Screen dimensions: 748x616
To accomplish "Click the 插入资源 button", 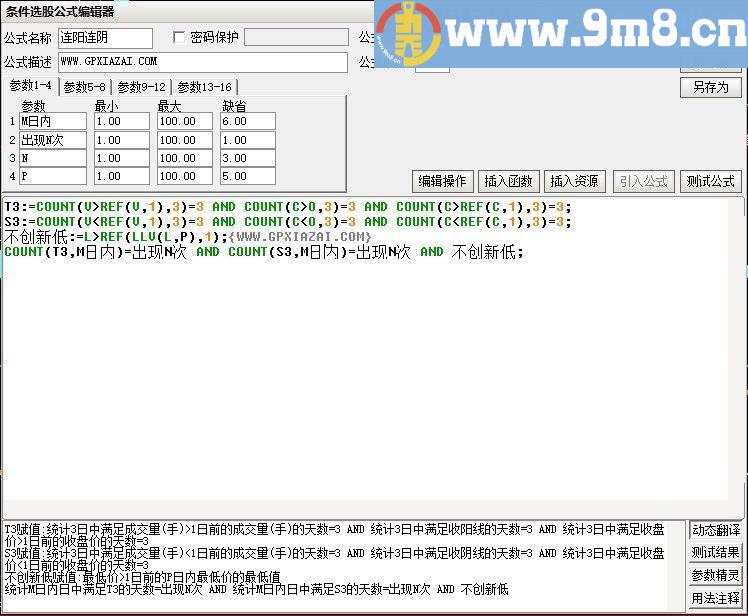I will point(574,181).
